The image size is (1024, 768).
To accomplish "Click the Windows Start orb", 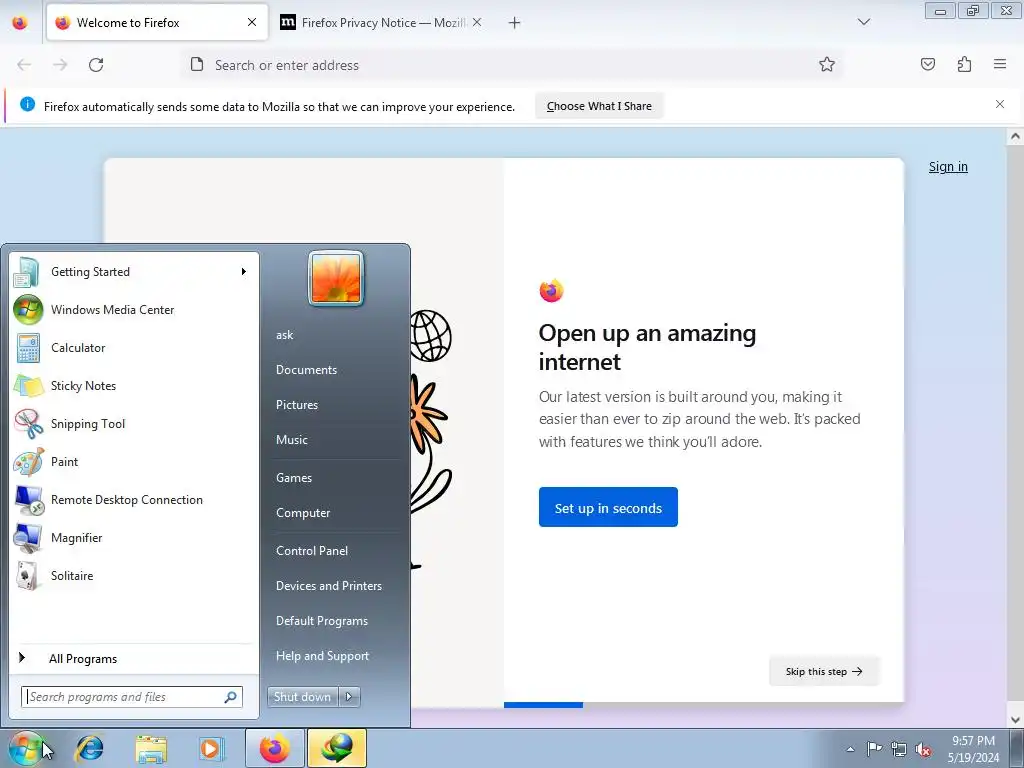I will 26,748.
